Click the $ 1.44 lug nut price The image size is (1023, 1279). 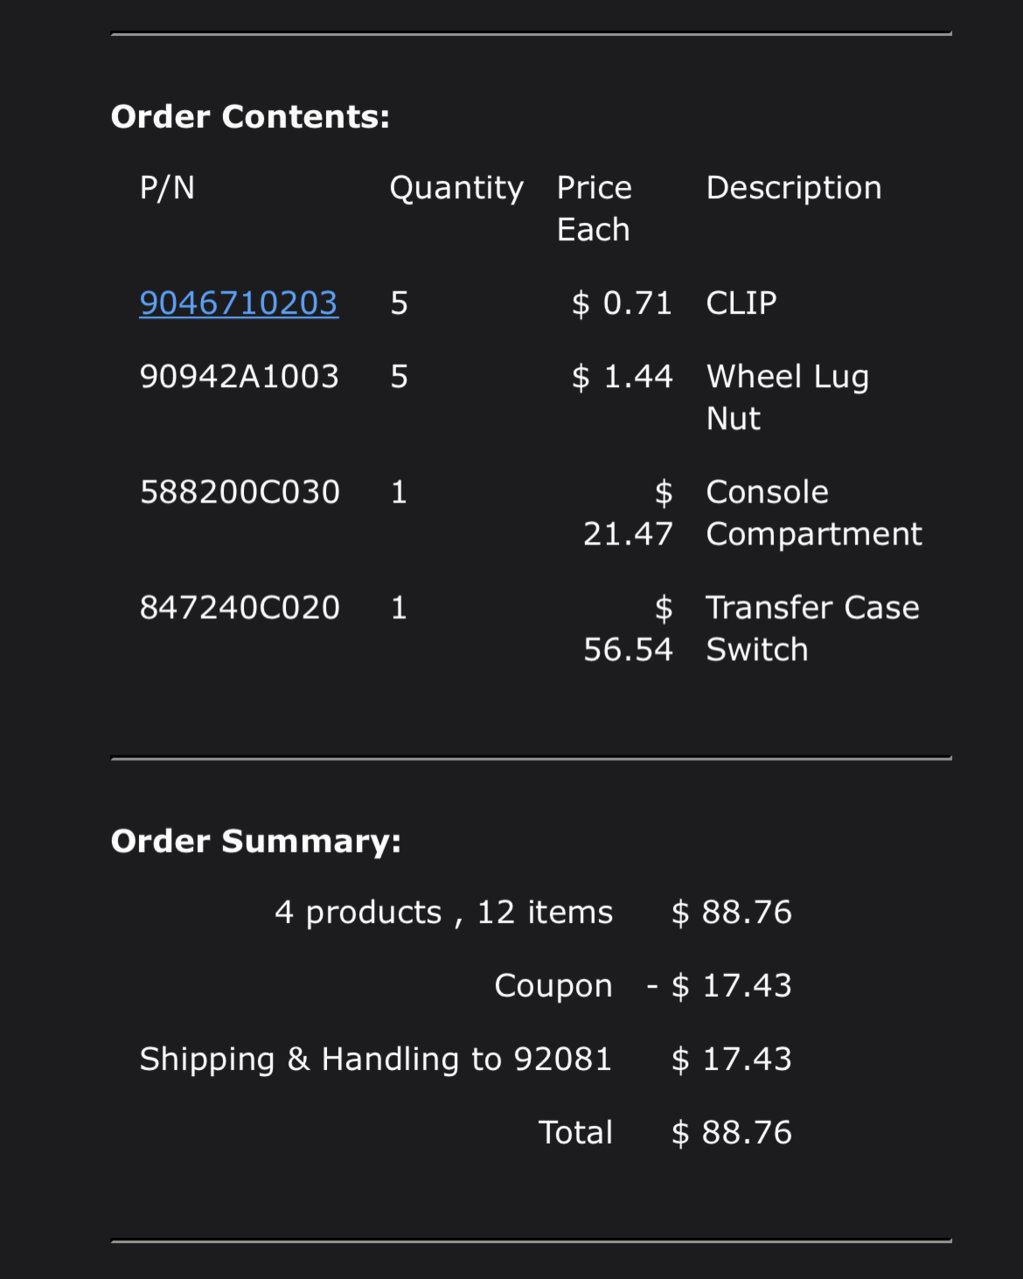coord(622,376)
